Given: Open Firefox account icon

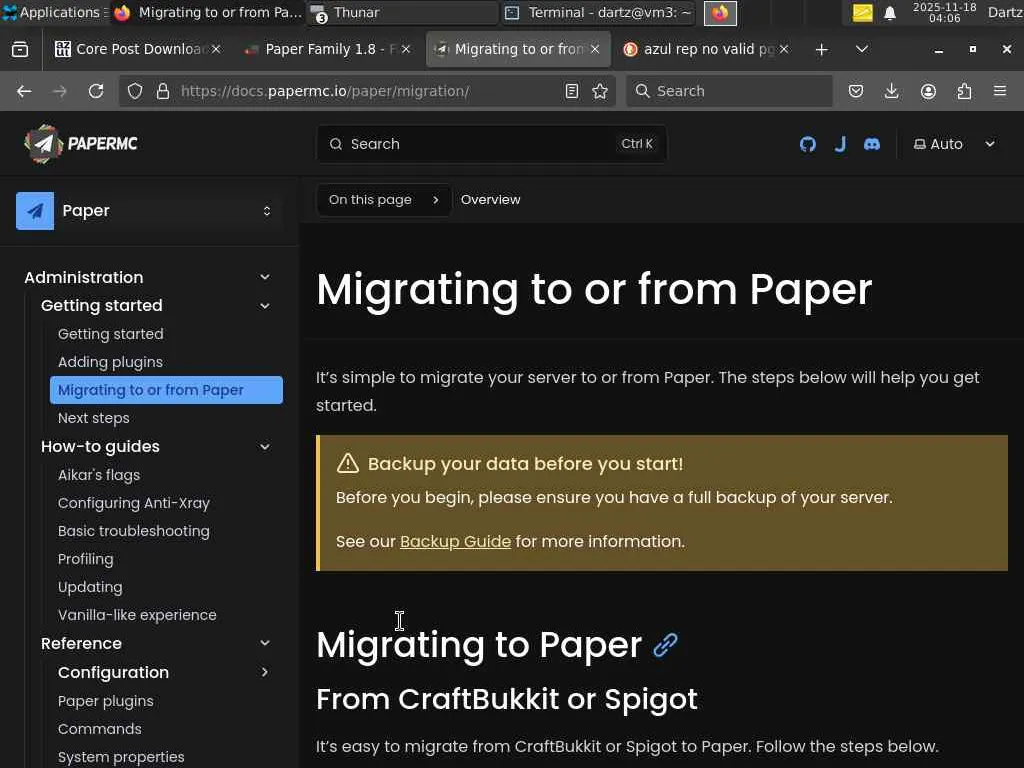Looking at the screenshot, I should click(928, 91).
